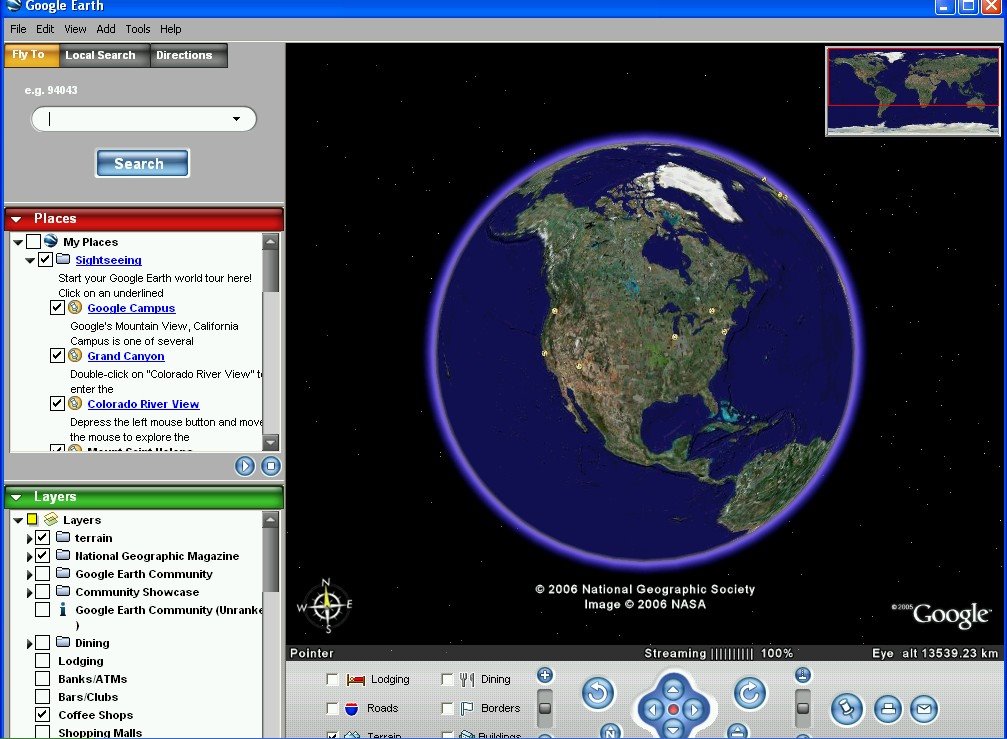This screenshot has height=739, width=1007.
Task: Enable Roads checkbox in bottom panel
Action: point(332,708)
